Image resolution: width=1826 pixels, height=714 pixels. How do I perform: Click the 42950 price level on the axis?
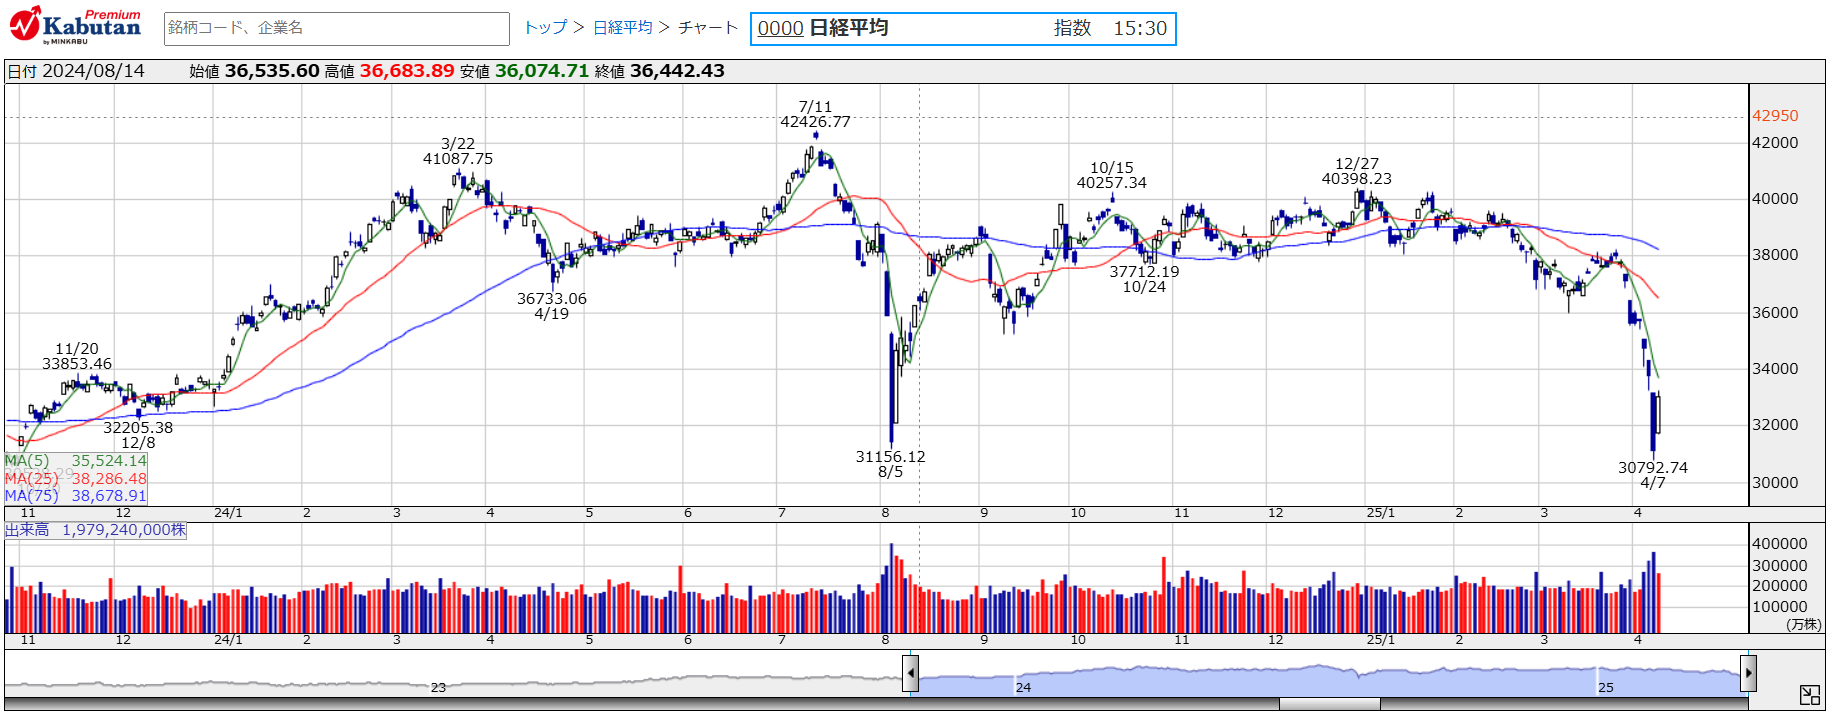pyautogui.click(x=1775, y=116)
